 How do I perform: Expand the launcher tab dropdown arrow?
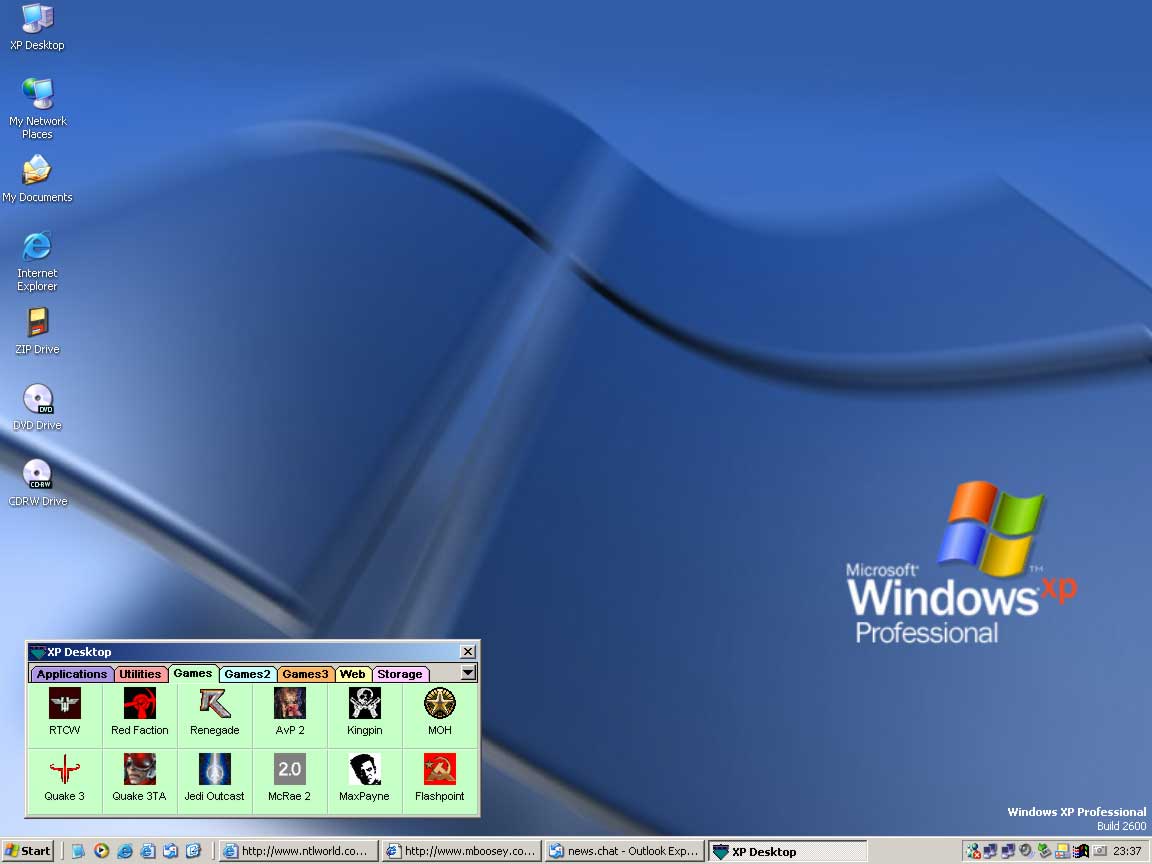468,673
